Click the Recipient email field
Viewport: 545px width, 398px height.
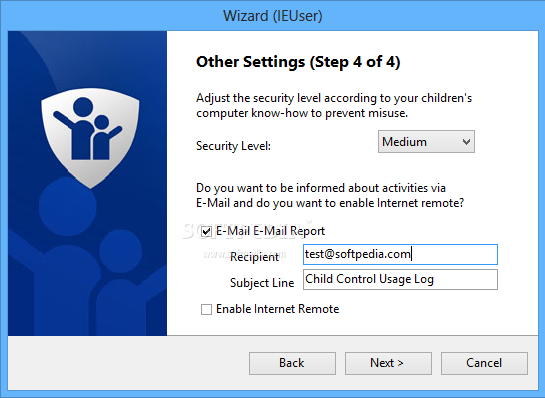pos(400,254)
